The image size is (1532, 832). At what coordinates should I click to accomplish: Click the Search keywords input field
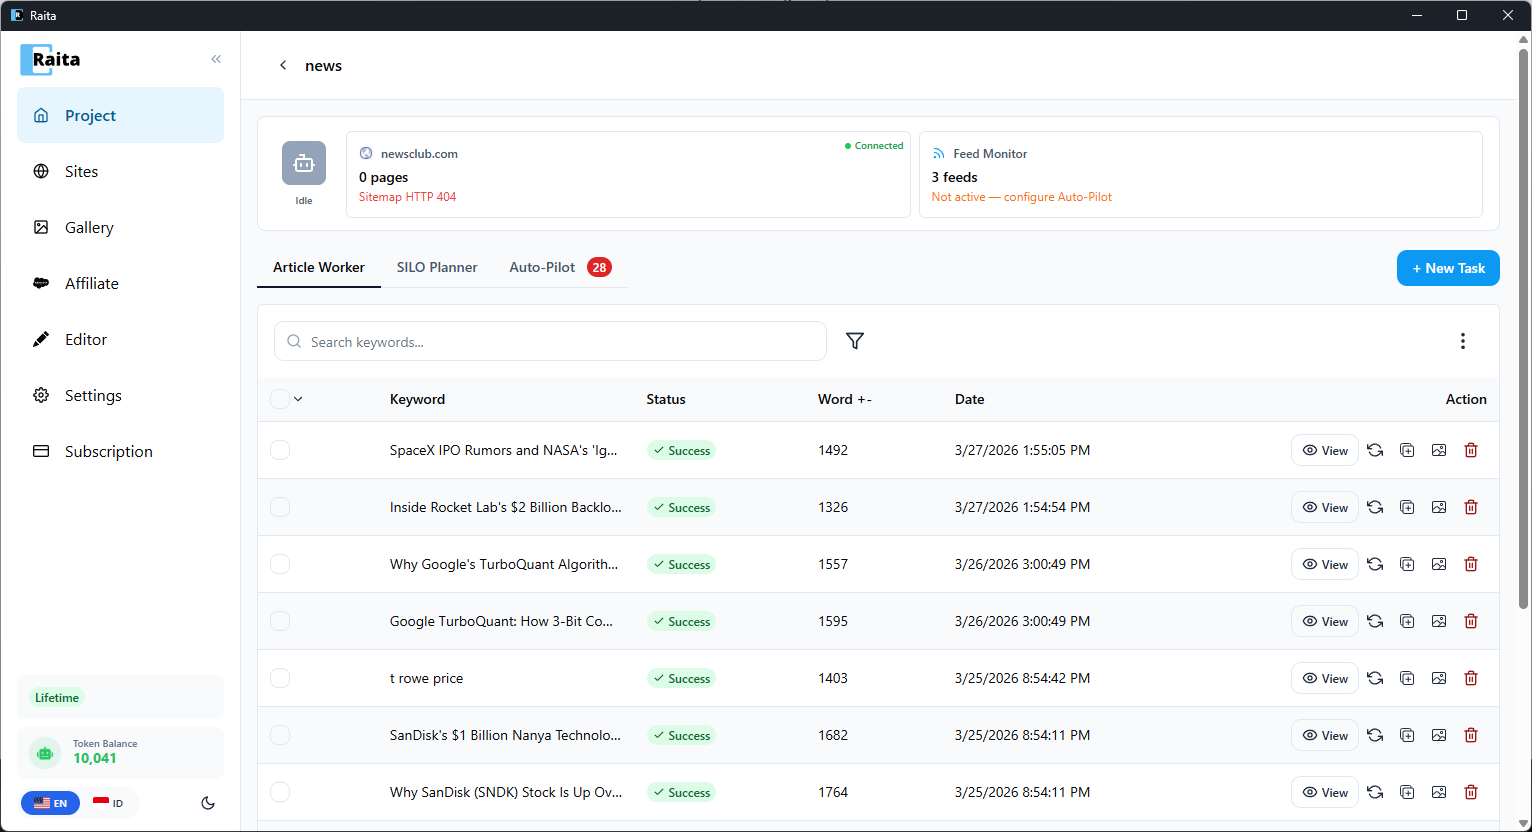[550, 341]
